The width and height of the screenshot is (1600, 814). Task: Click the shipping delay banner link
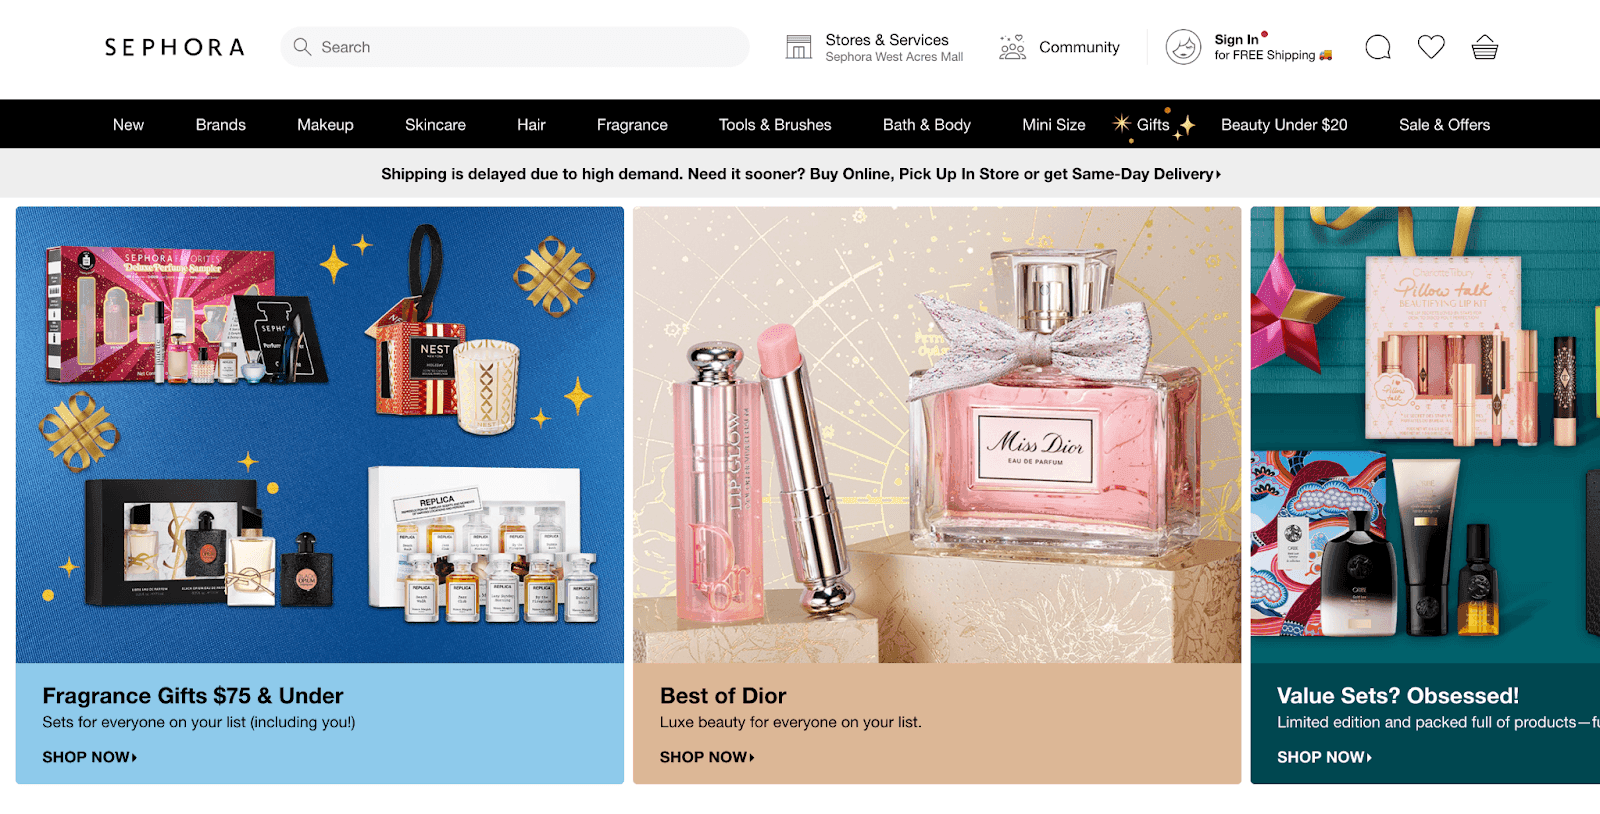[x=800, y=174]
